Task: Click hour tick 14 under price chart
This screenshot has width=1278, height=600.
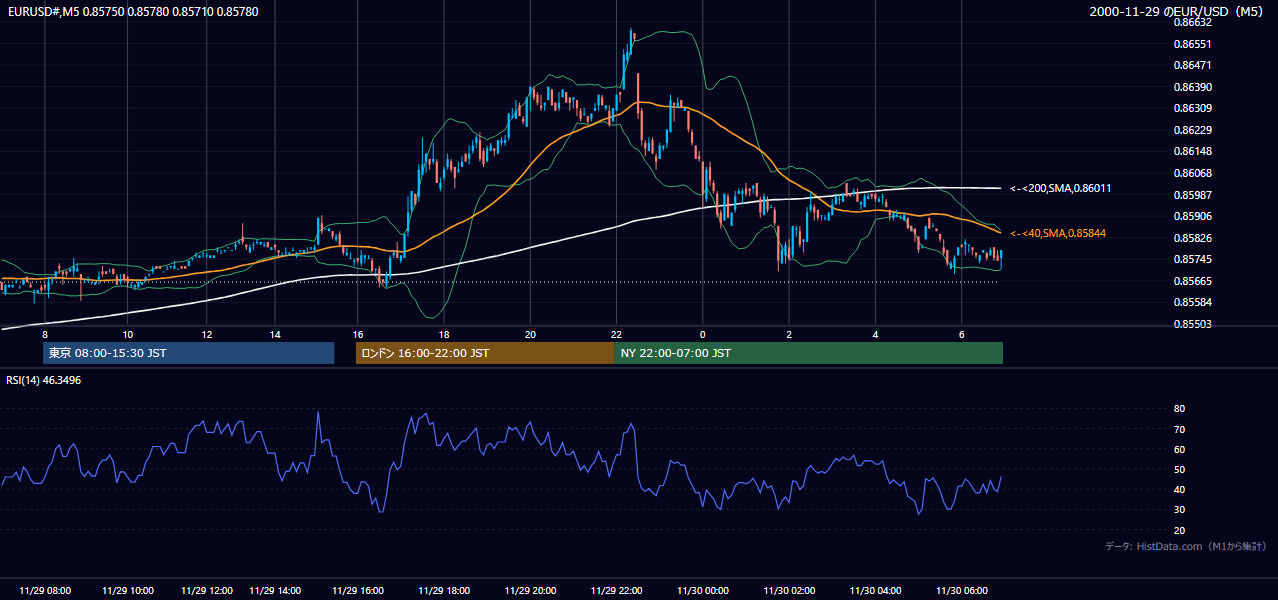Action: coord(276,334)
